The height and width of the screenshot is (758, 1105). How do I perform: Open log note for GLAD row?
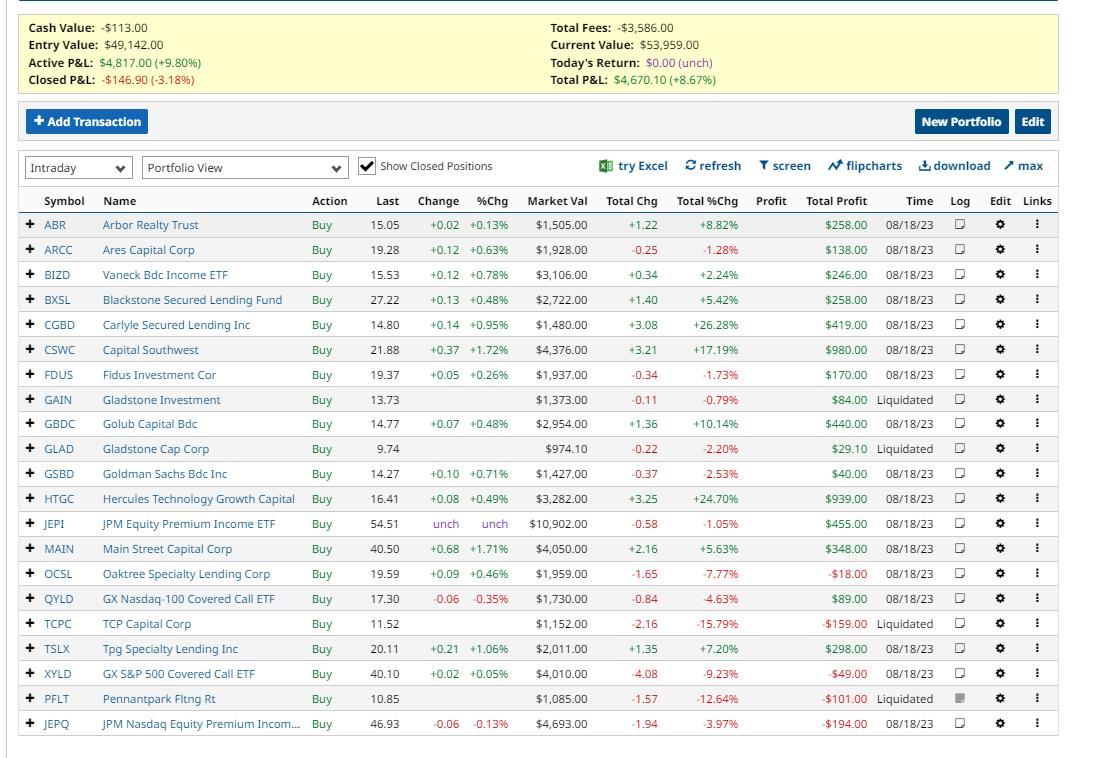(959, 449)
